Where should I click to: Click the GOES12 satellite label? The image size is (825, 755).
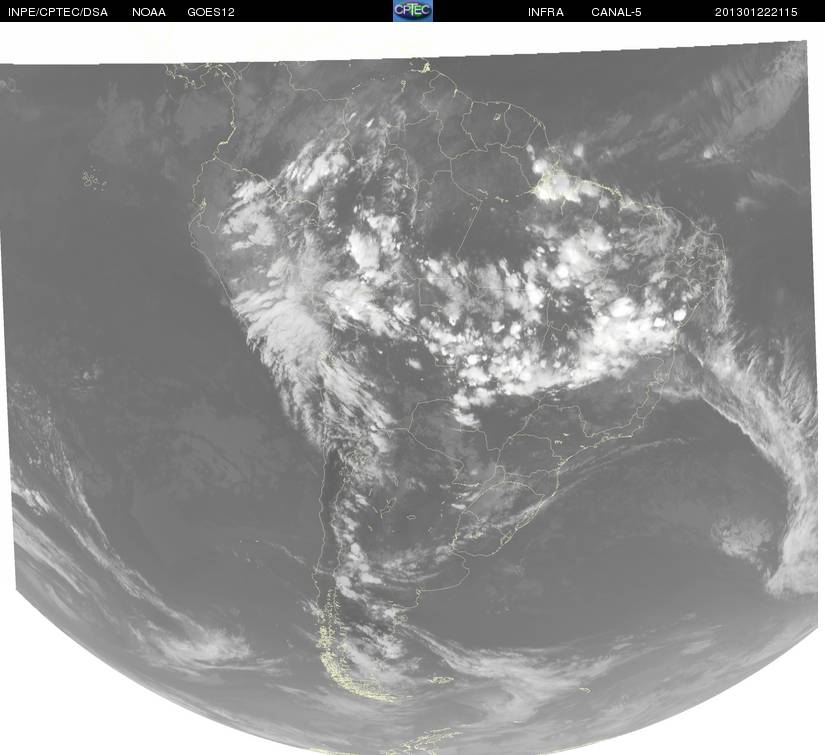point(211,12)
